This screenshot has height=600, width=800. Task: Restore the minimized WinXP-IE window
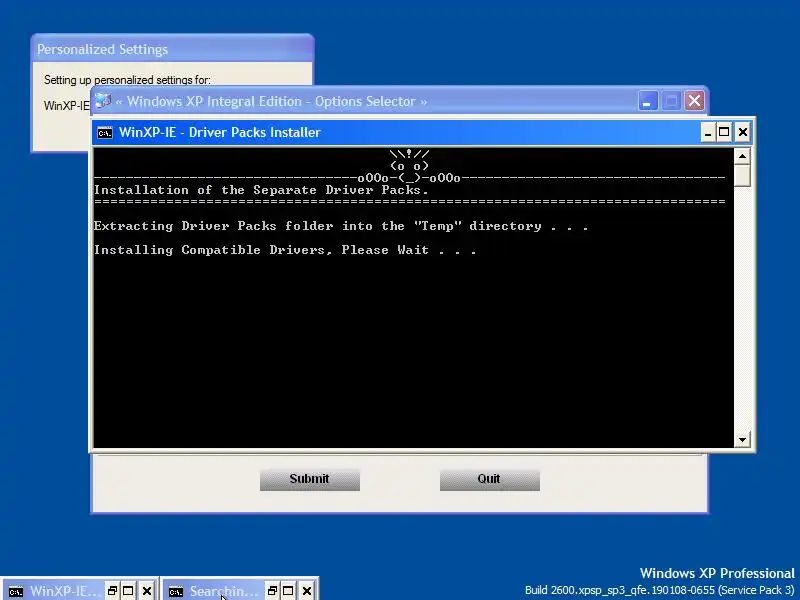[112, 591]
